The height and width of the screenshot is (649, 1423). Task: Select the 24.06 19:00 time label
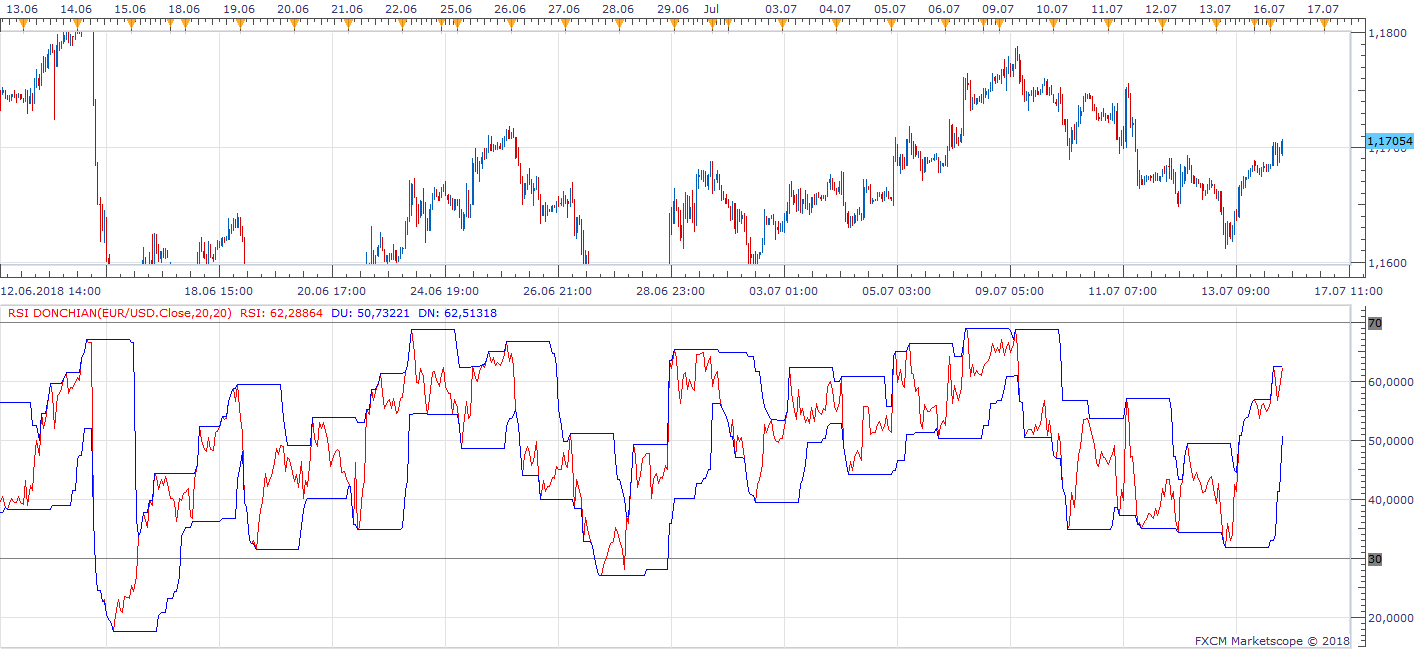[446, 291]
